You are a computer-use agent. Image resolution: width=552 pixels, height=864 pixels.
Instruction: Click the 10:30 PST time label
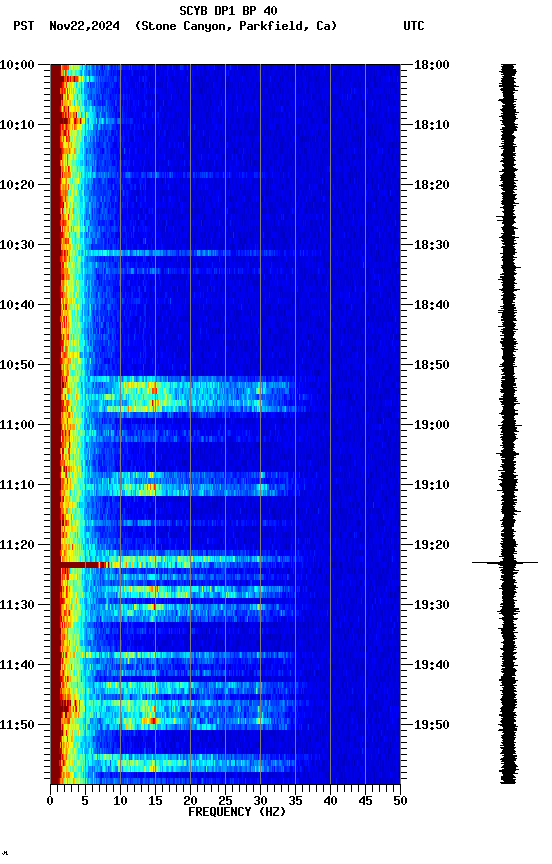(x=17, y=245)
